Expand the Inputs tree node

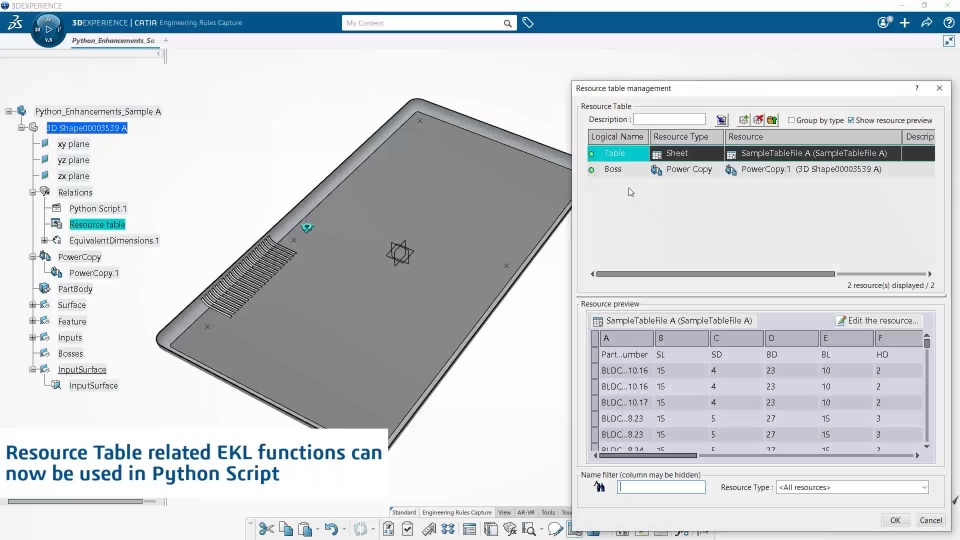point(32,337)
